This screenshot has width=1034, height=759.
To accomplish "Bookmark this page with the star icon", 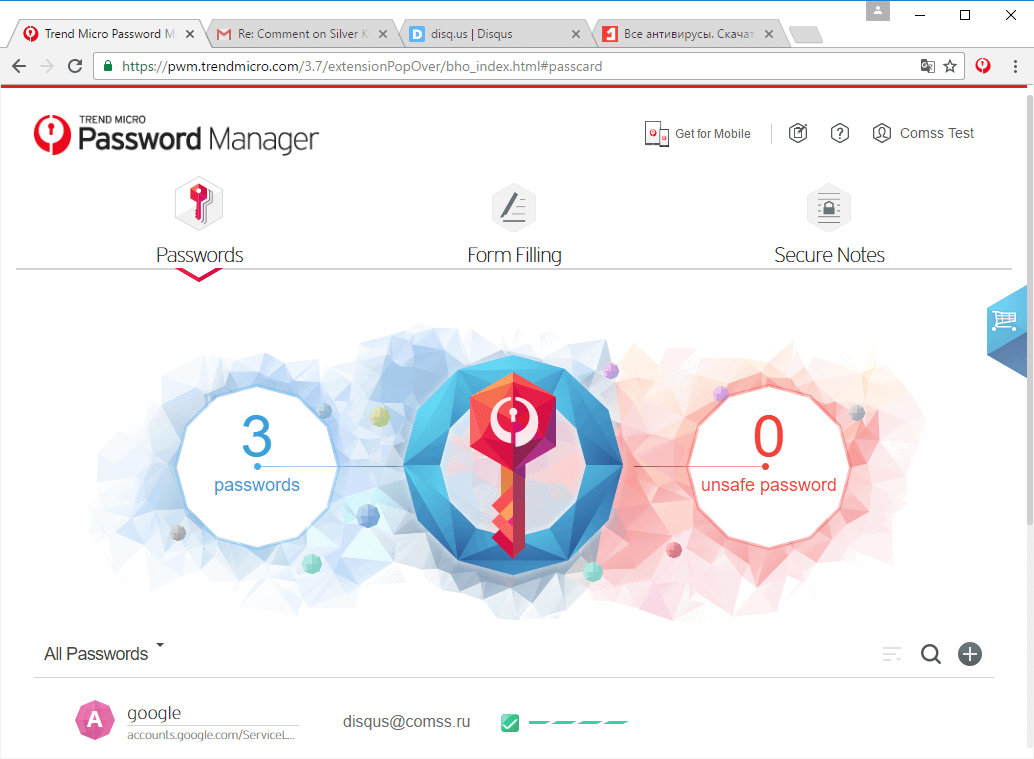I will coord(950,66).
